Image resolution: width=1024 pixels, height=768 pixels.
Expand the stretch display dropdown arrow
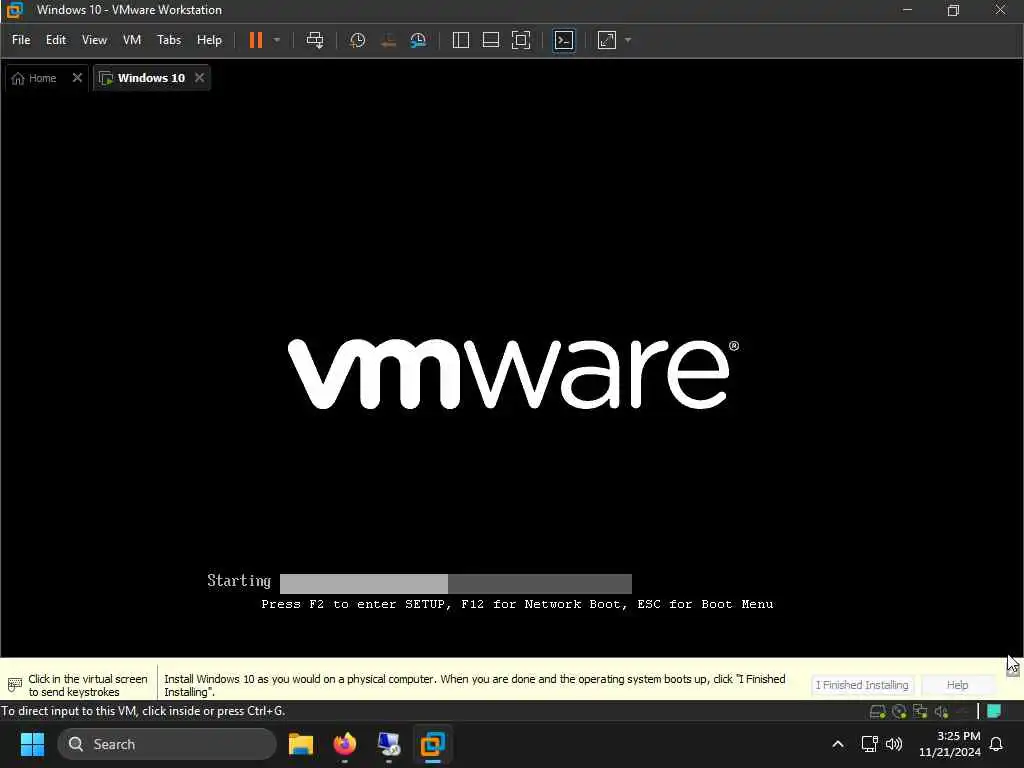click(628, 40)
